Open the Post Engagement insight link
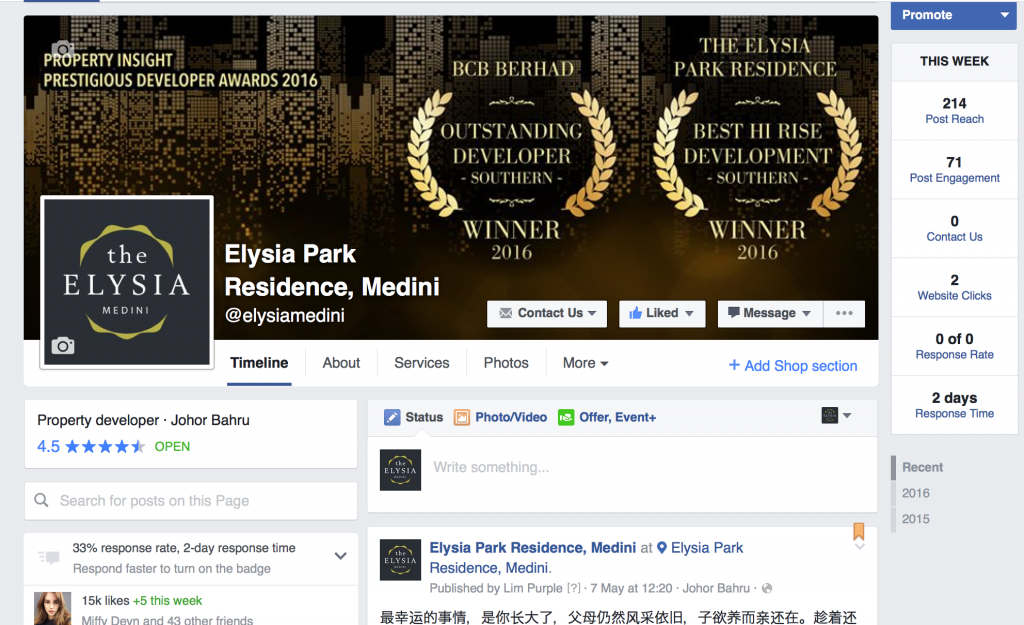This screenshot has height=625, width=1024. click(954, 178)
